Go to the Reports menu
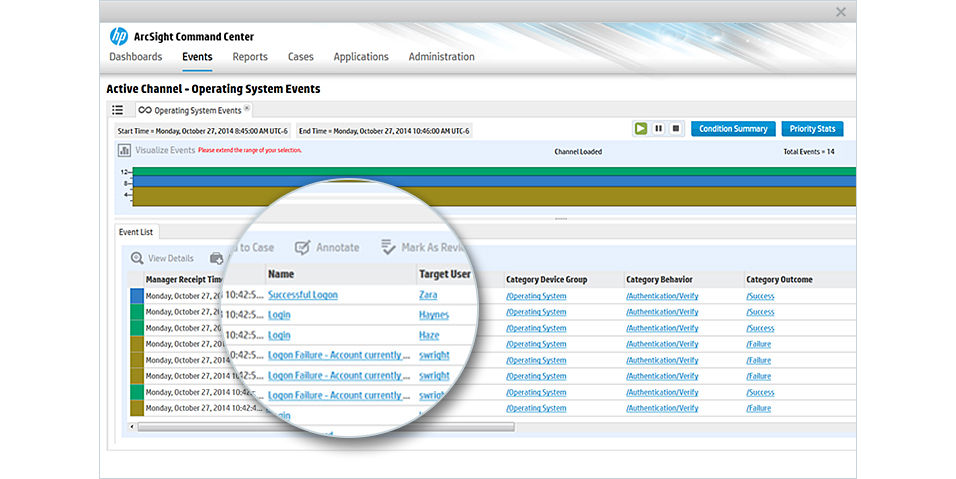The width and height of the screenshot is (956, 479). (250, 57)
